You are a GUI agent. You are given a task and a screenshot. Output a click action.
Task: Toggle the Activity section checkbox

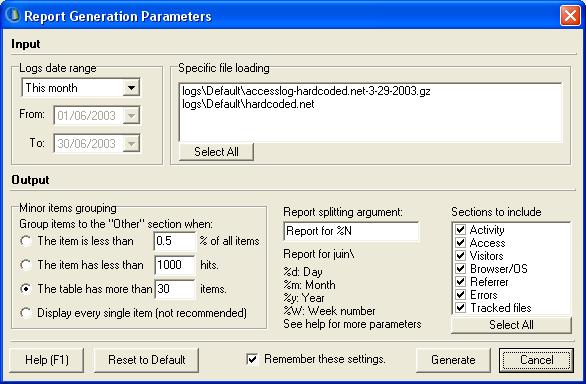click(x=460, y=230)
